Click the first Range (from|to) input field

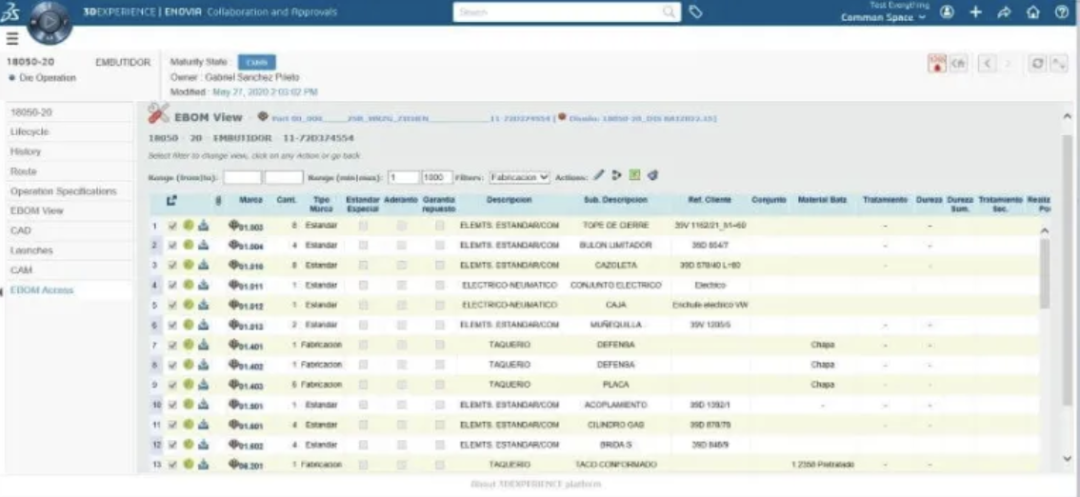pos(242,177)
